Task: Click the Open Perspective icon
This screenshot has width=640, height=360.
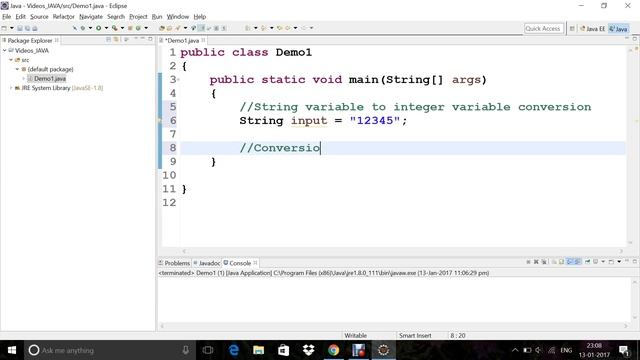Action: [x=572, y=29]
